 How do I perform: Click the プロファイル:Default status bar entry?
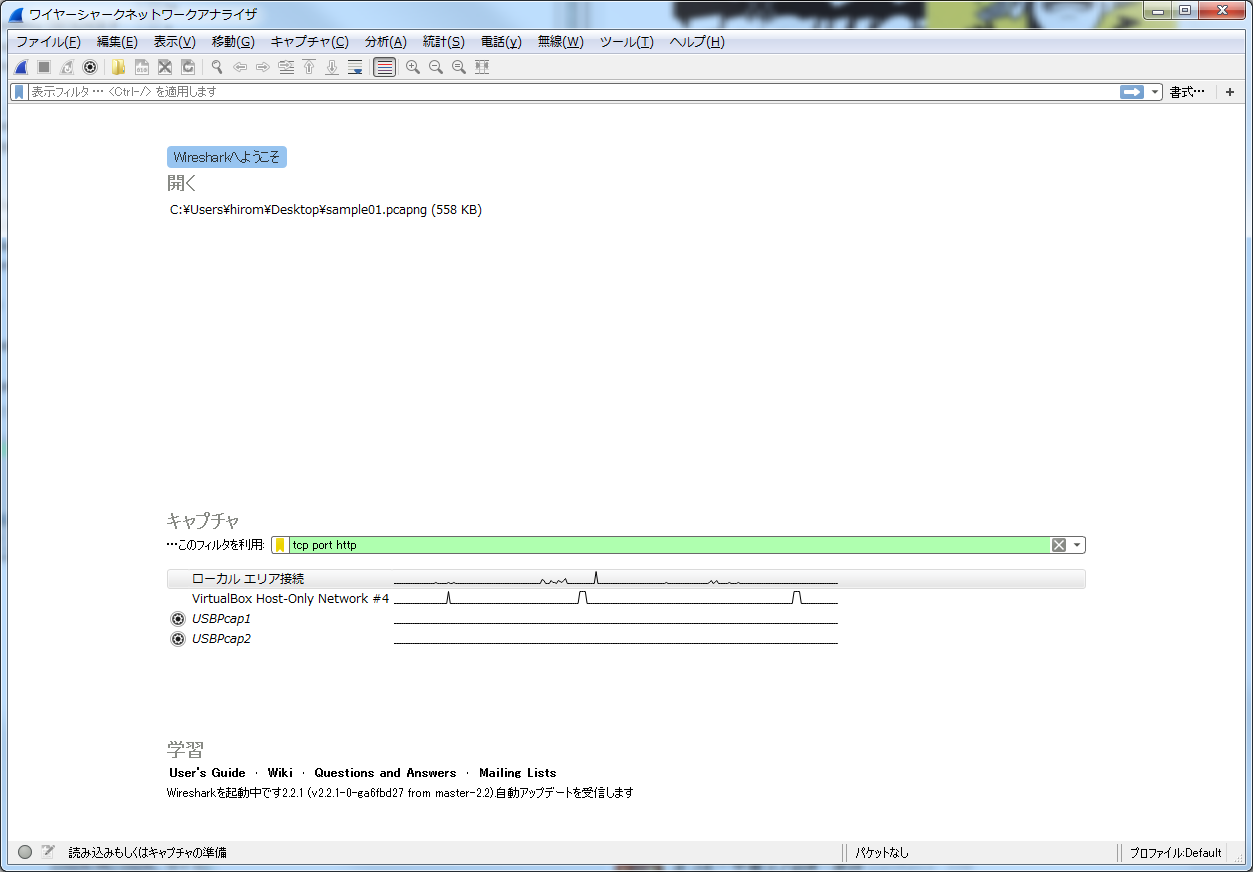pyautogui.click(x=1176, y=853)
